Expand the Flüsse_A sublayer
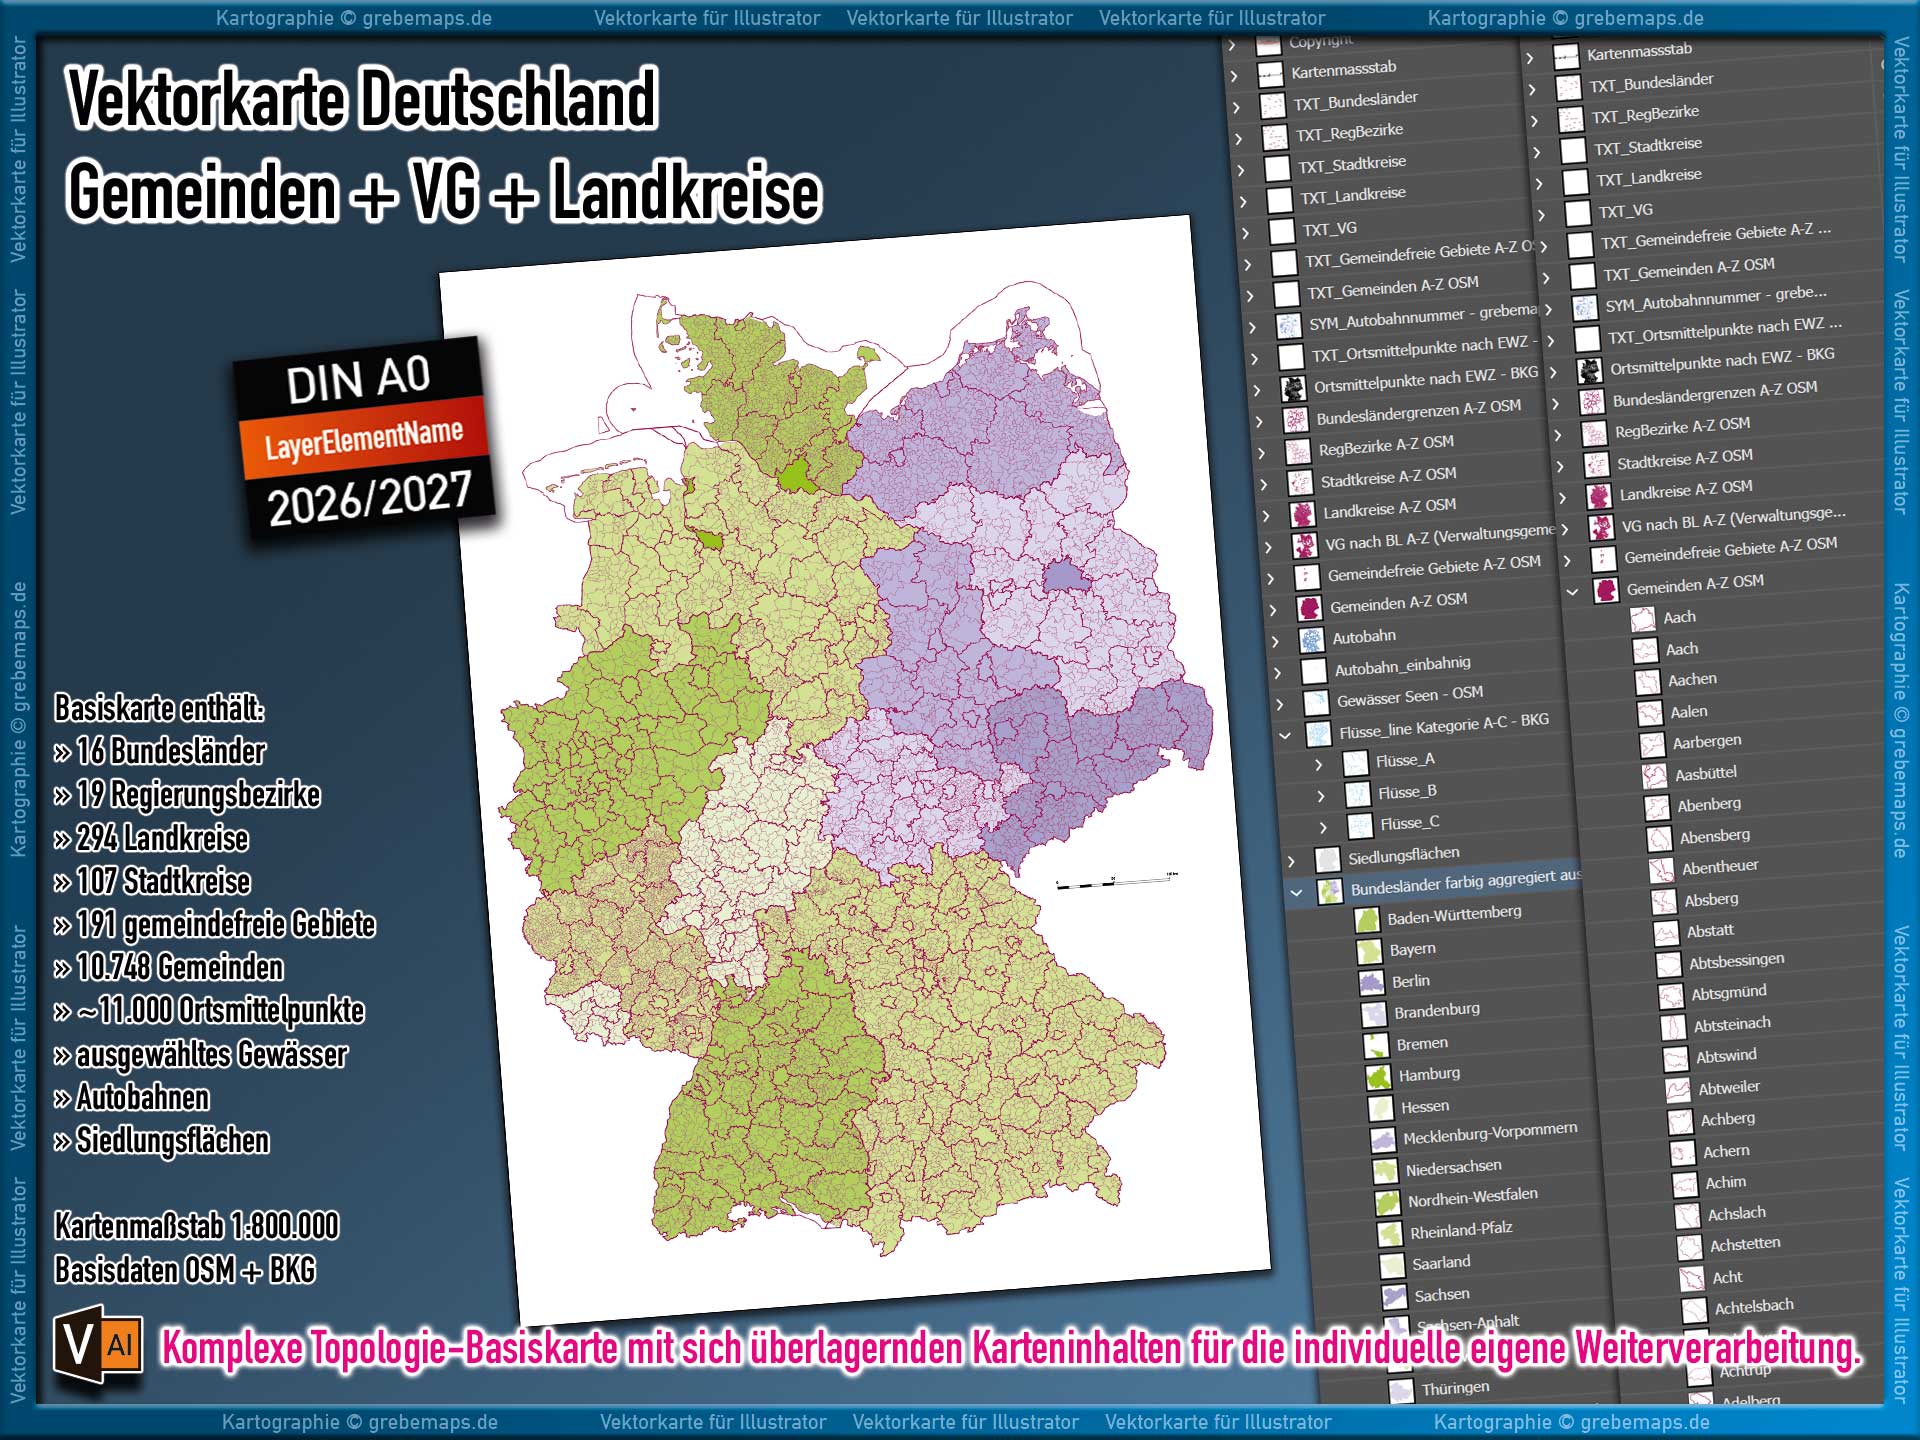Screen dimensions: 1920x1440 1318,766
